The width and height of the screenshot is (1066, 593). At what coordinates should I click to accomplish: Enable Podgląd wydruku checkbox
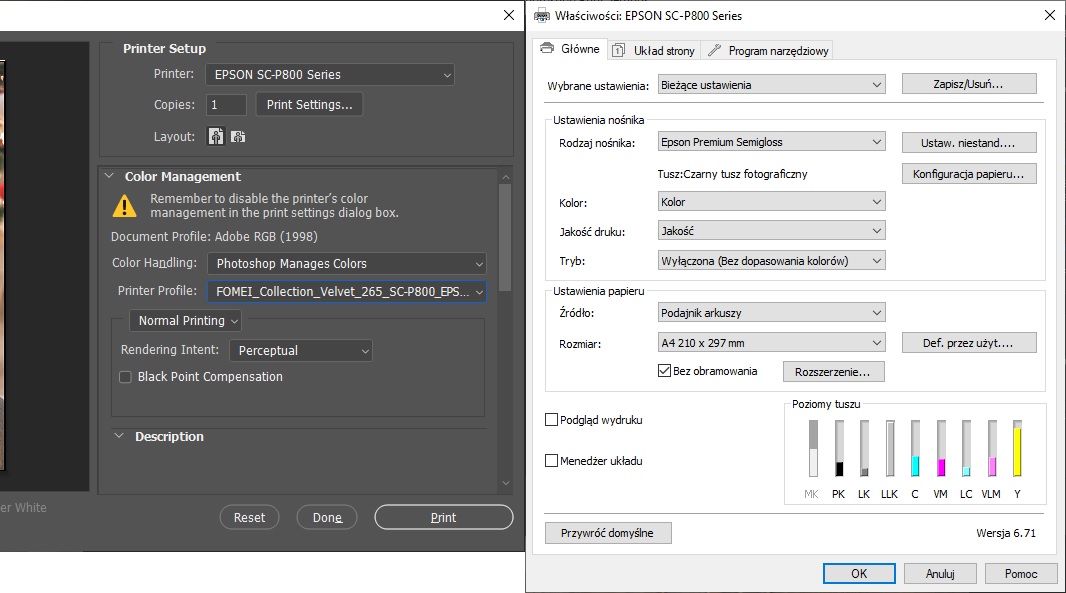pos(551,420)
